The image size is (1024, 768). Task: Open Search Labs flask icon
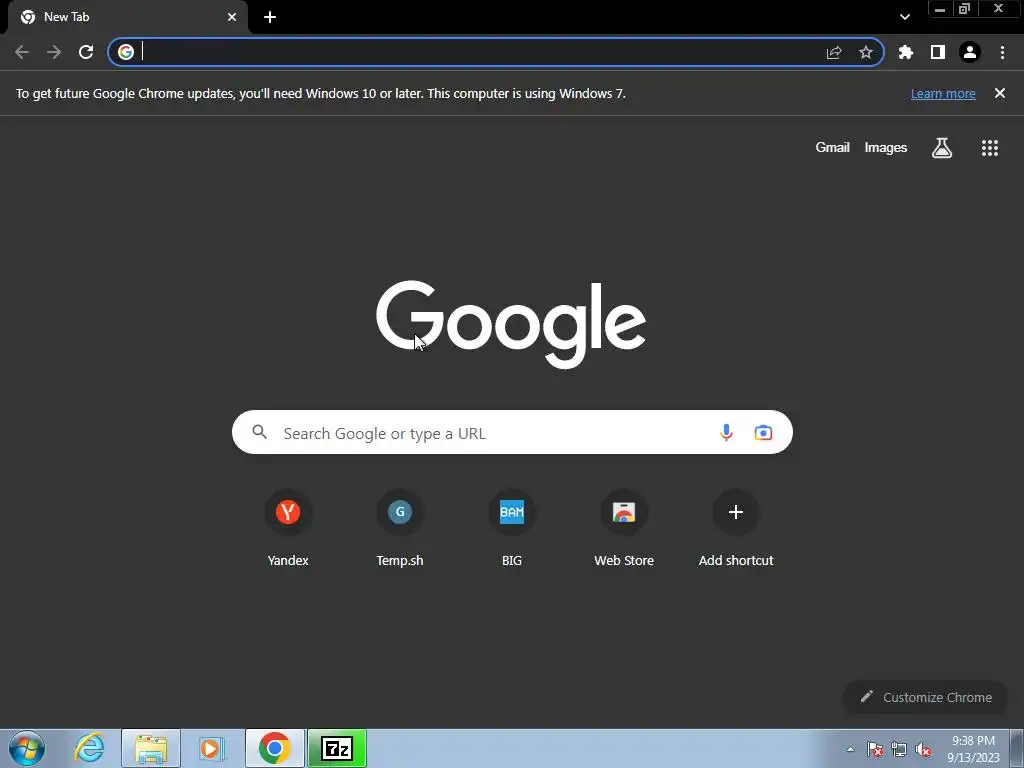[942, 148]
